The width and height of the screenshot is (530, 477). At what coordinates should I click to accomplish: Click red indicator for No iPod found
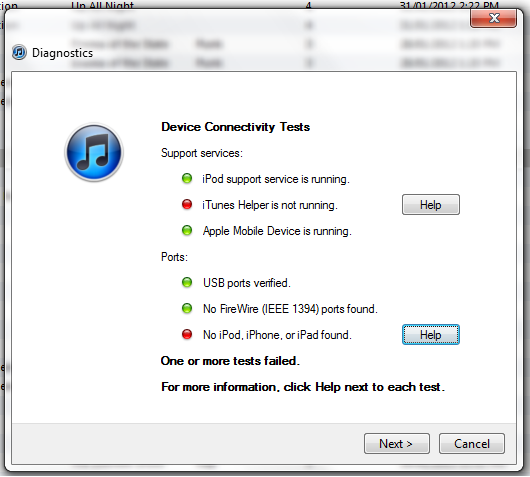tap(187, 334)
